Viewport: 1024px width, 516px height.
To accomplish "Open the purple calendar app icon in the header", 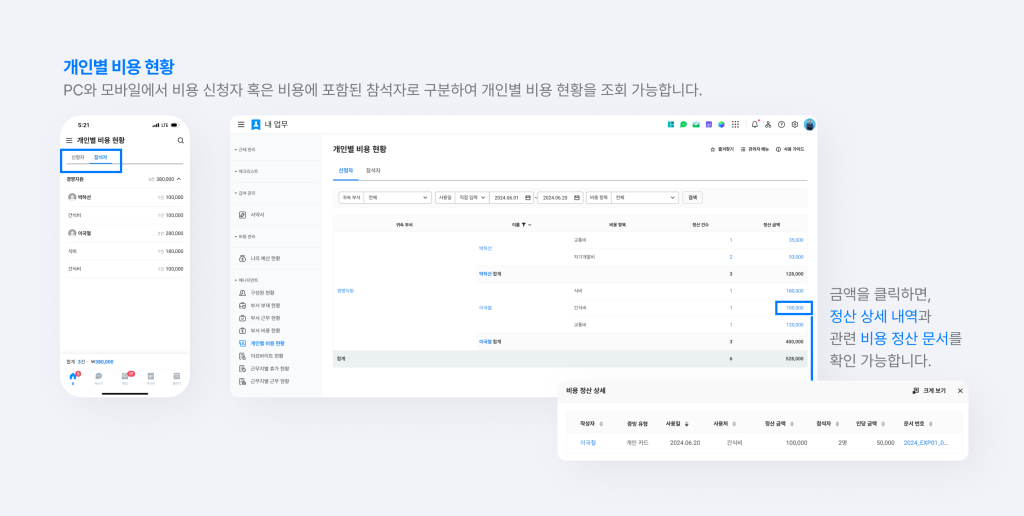I will 709,124.
